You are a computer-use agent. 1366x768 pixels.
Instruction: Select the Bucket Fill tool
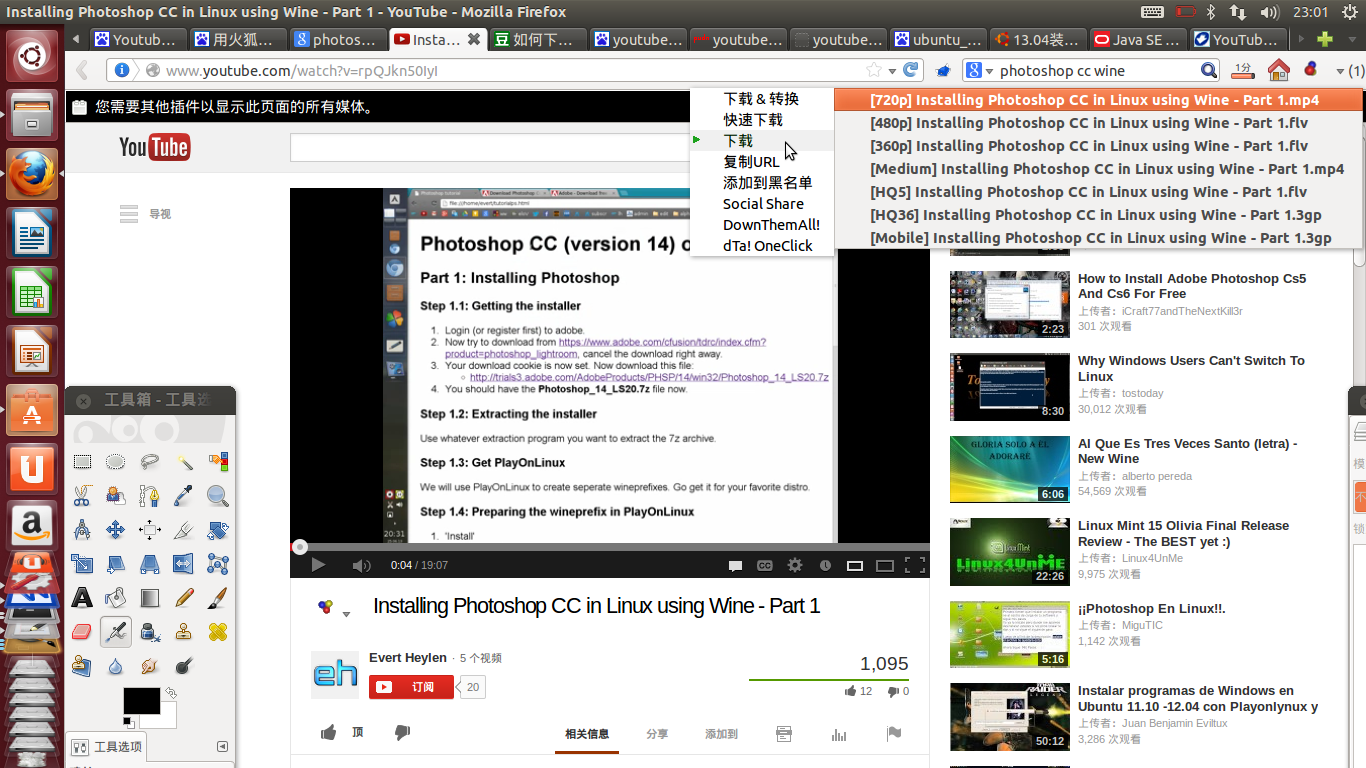[116, 598]
